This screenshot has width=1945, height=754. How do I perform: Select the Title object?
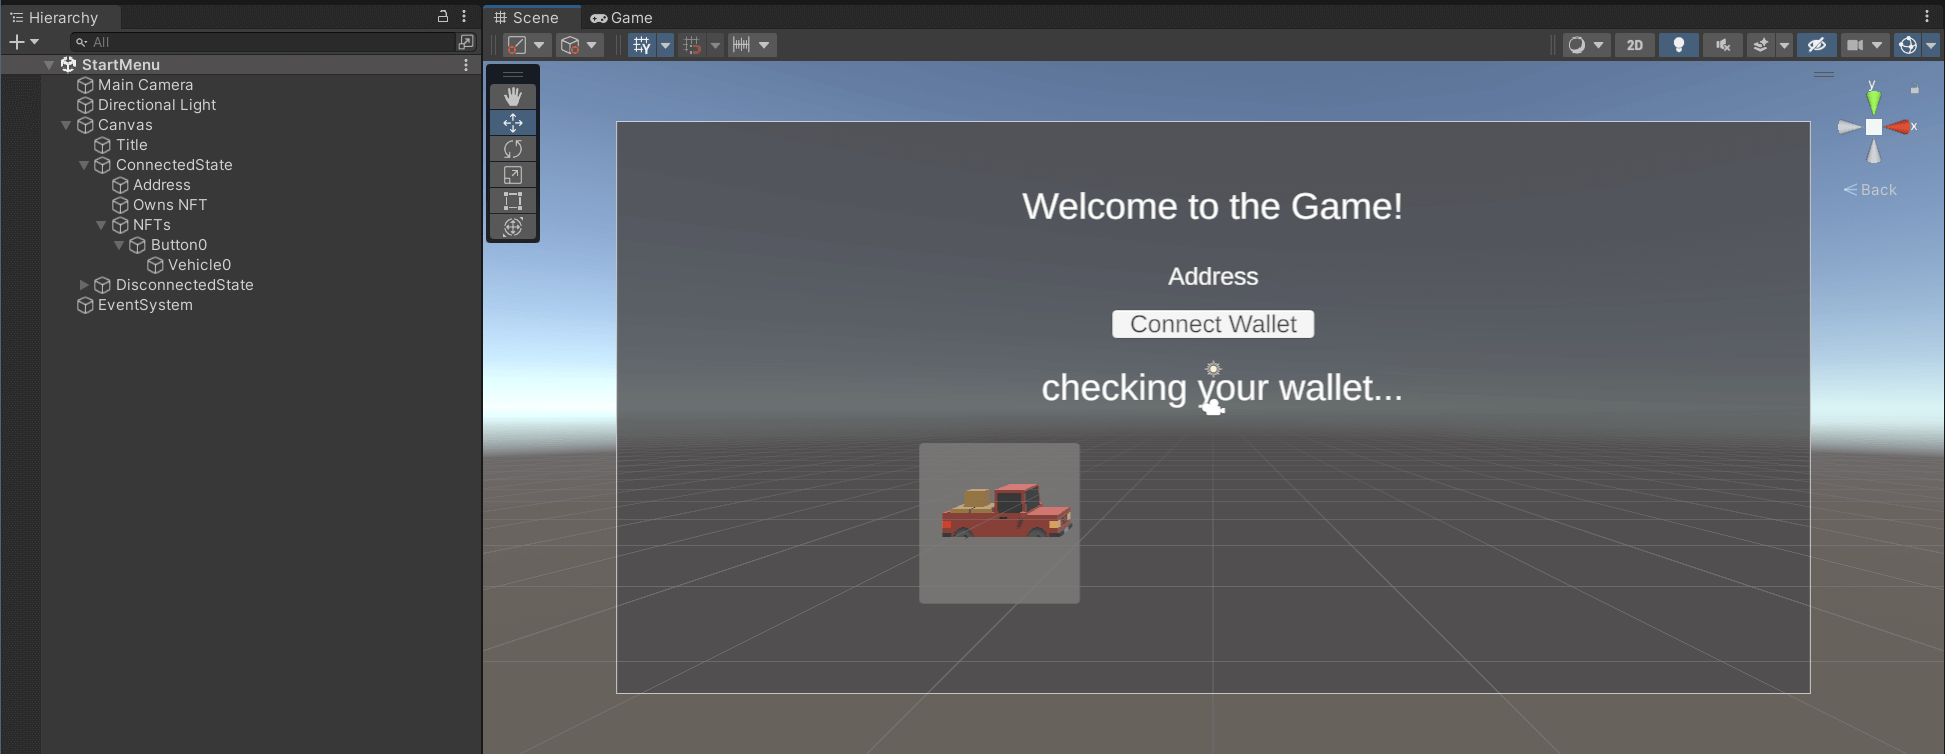131,145
